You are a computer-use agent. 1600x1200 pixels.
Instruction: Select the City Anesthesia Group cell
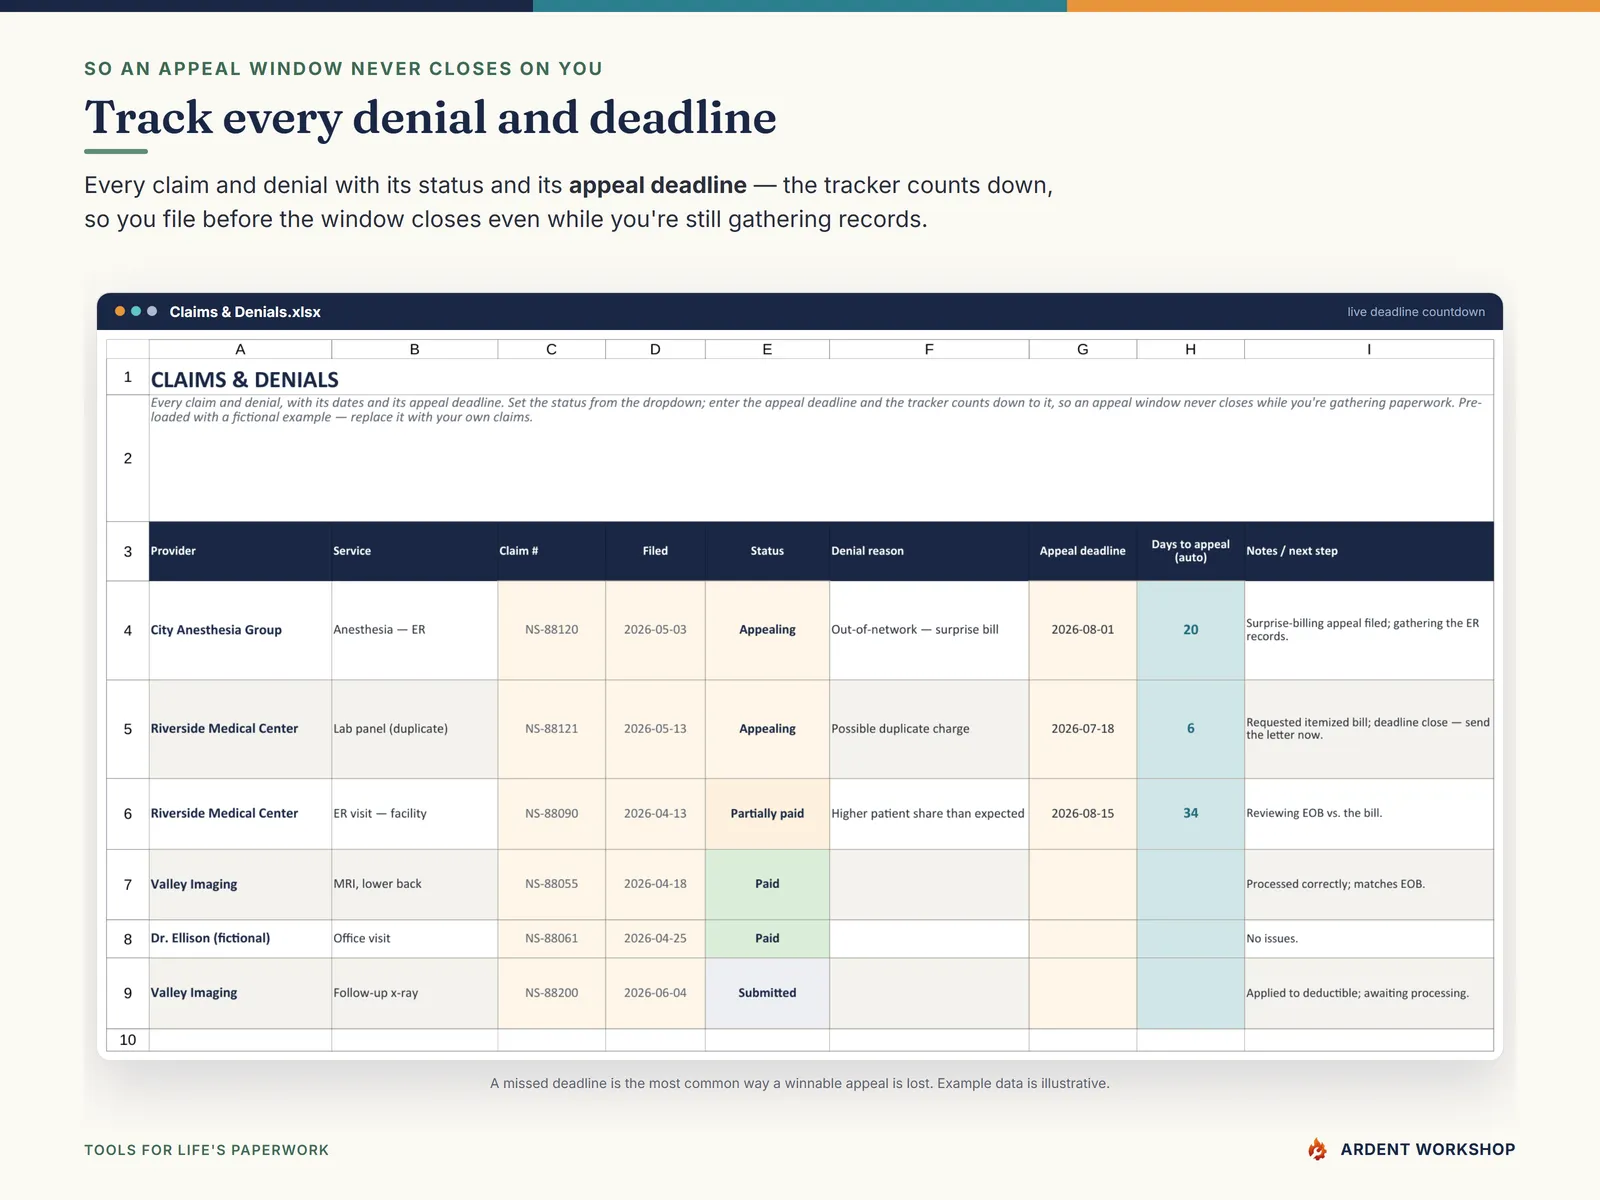point(240,630)
